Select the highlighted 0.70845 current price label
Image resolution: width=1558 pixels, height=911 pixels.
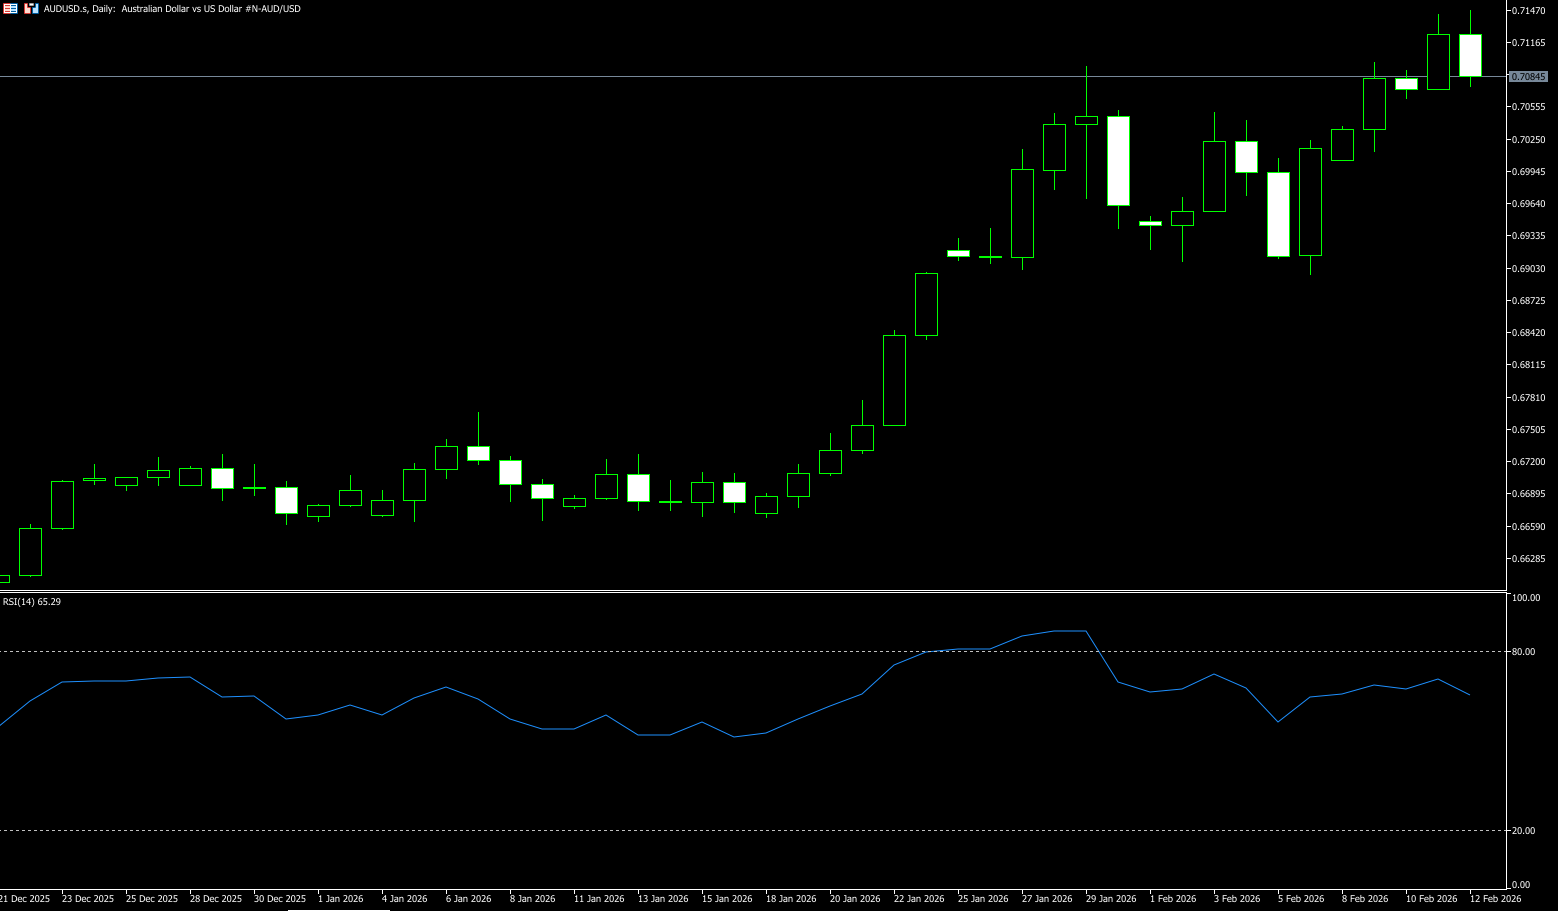tap(1528, 77)
